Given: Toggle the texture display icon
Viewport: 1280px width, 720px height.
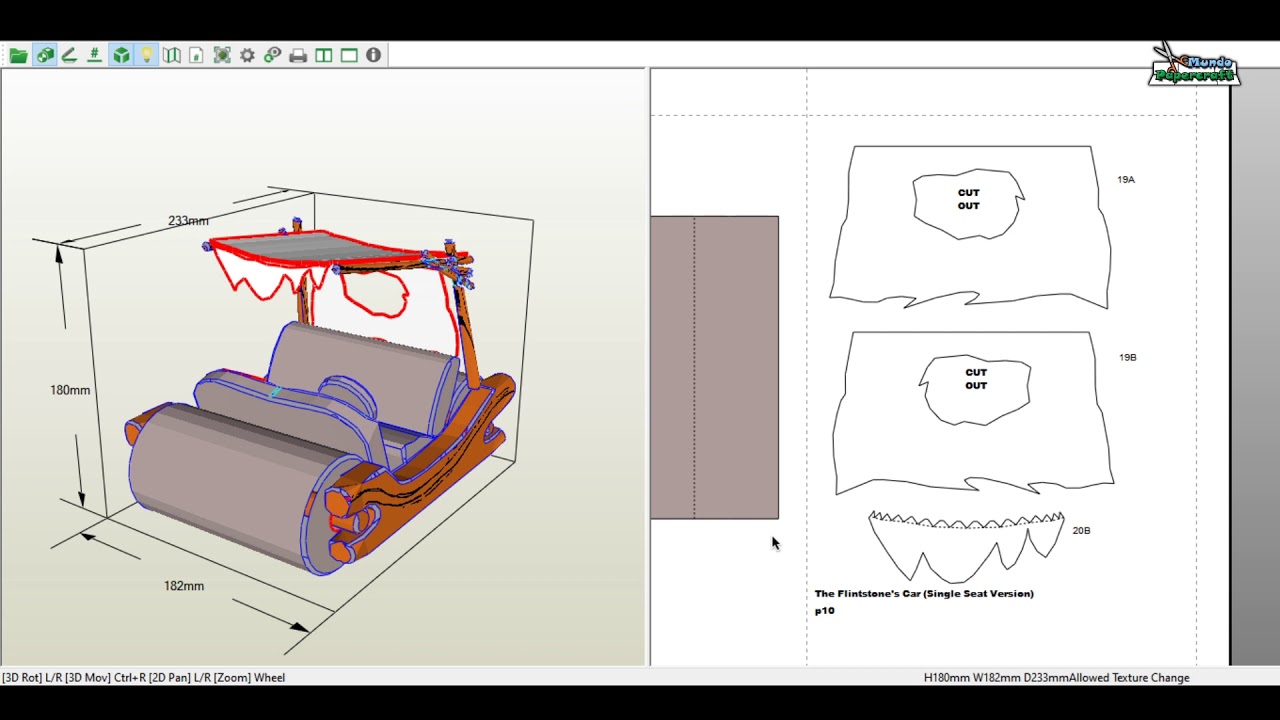Looking at the screenshot, I should [45, 55].
